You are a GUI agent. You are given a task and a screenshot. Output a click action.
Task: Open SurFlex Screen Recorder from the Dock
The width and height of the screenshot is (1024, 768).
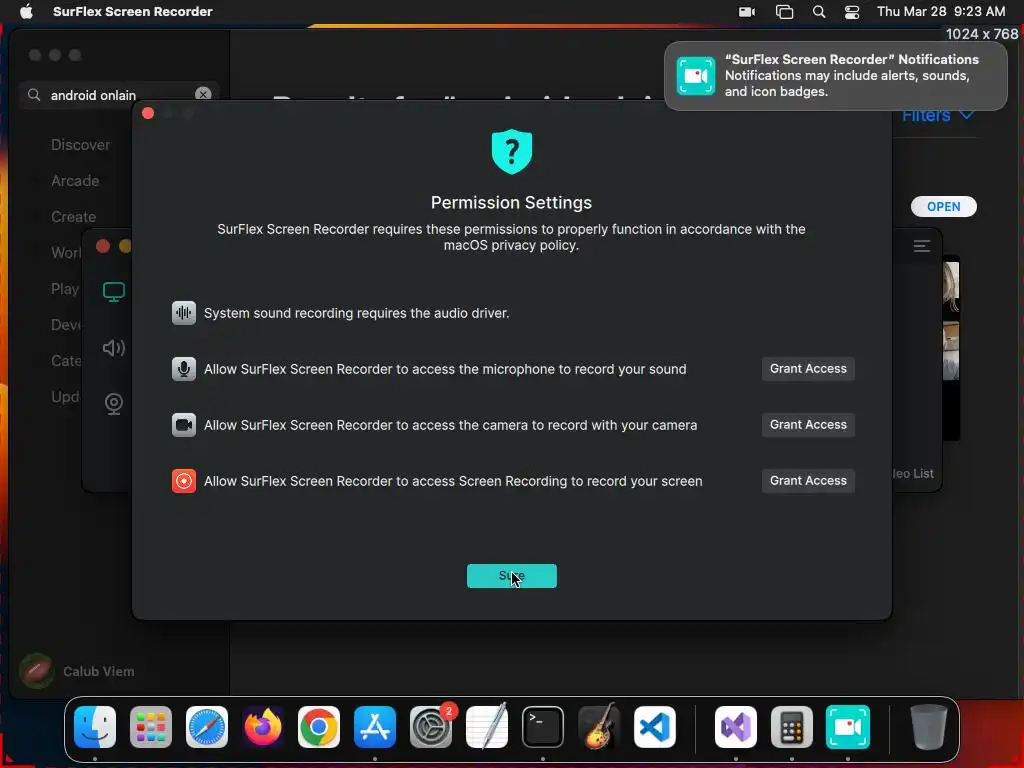click(848, 727)
